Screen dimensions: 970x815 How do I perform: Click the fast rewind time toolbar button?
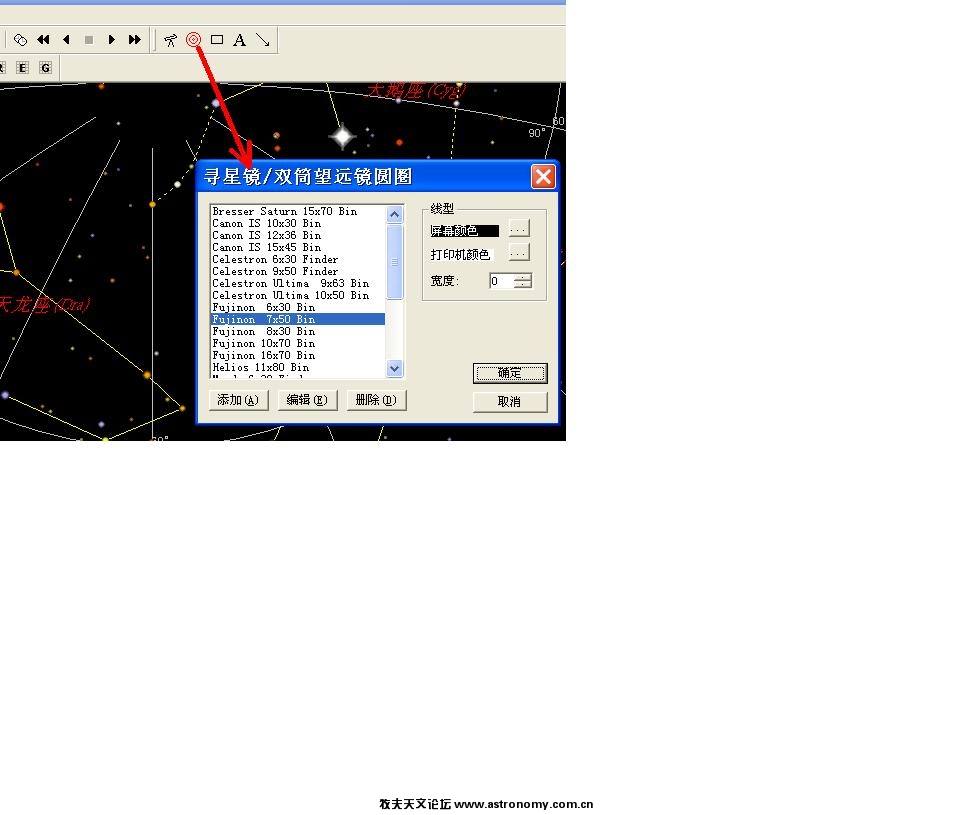coord(43,40)
